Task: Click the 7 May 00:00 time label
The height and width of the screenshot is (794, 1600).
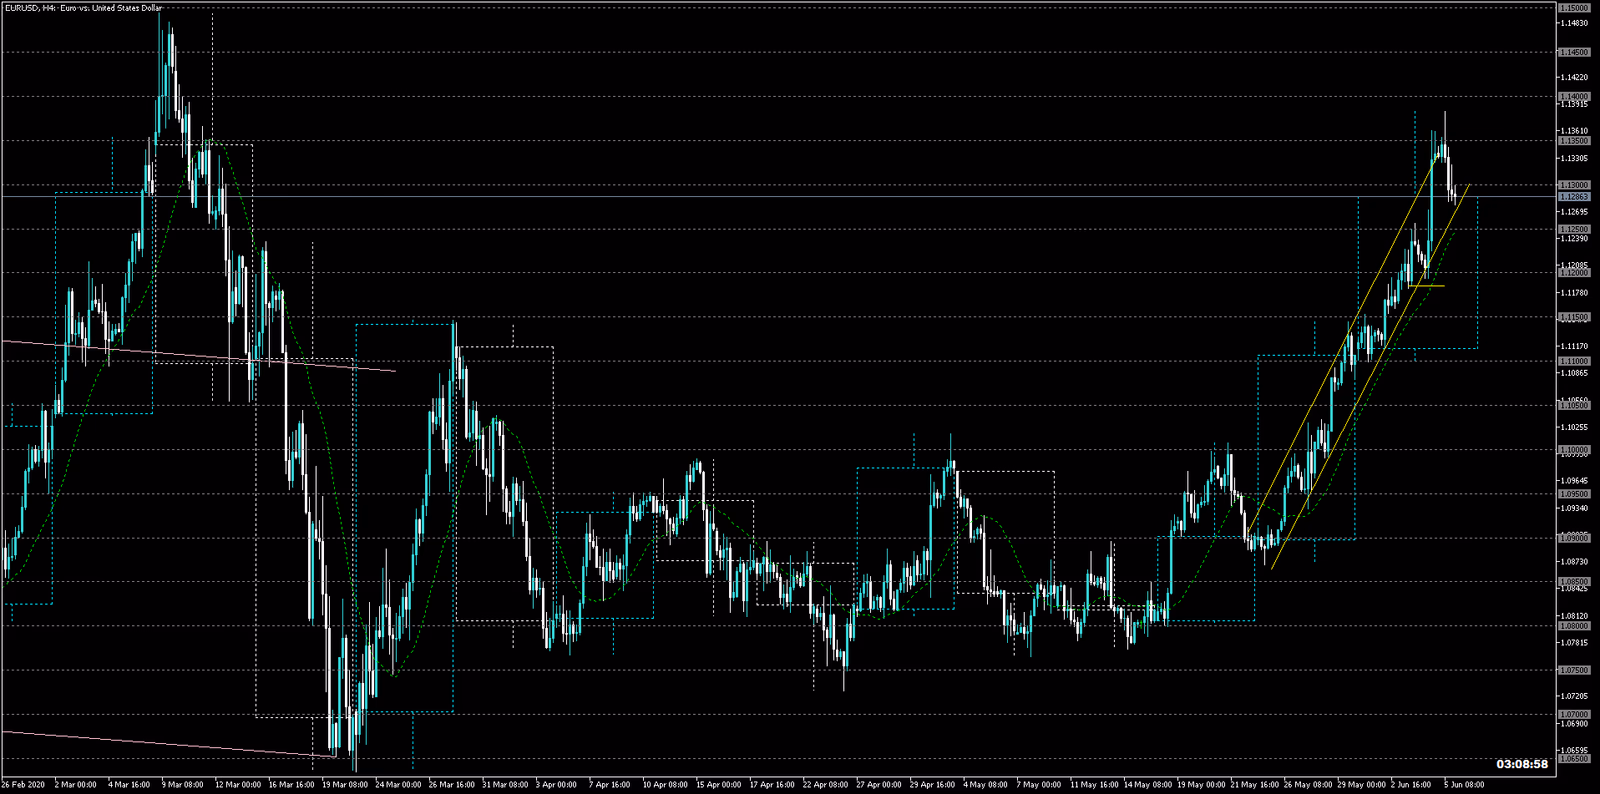Action: [1040, 785]
